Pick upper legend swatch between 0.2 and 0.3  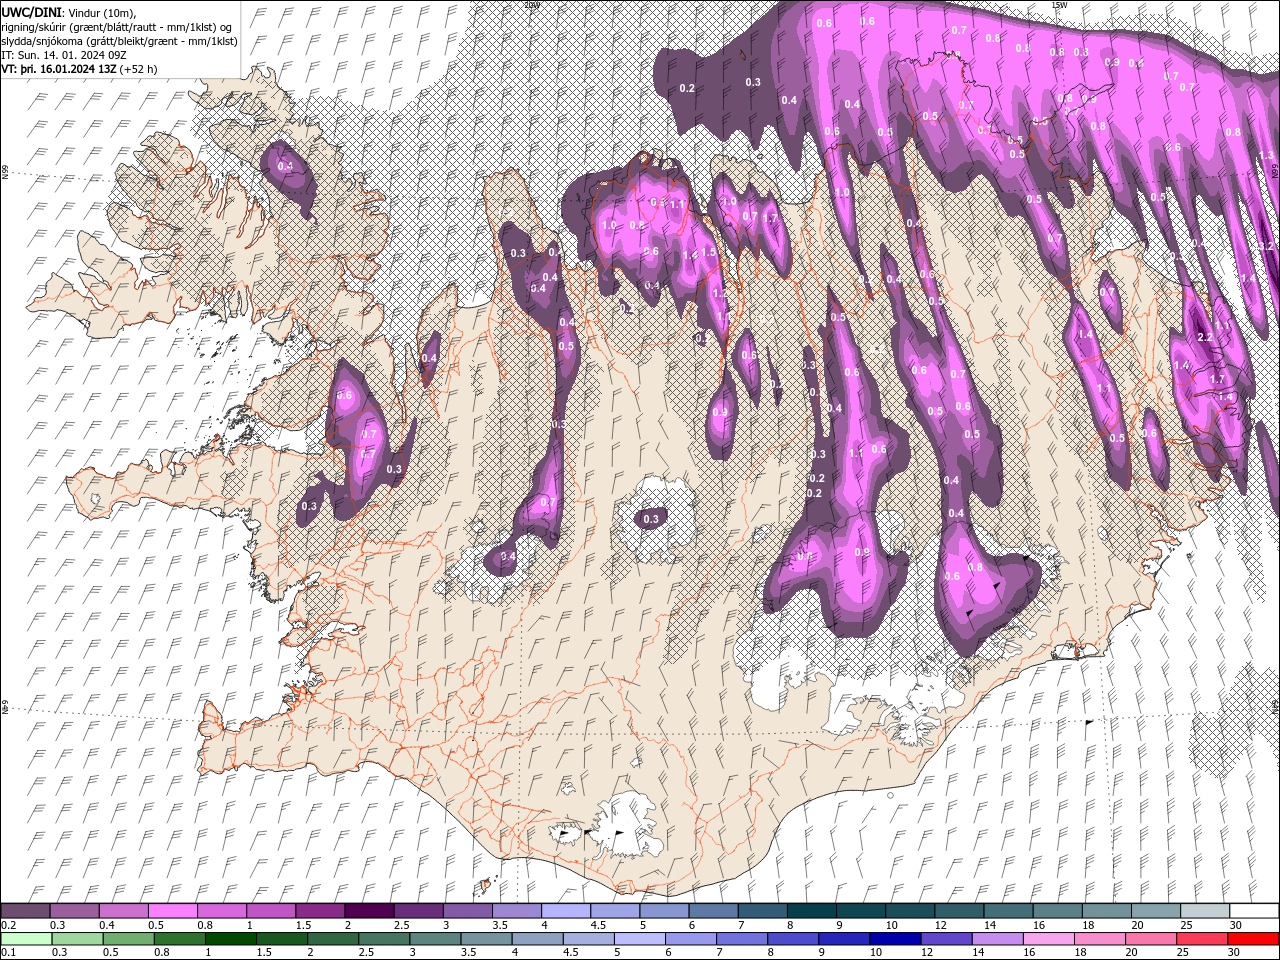click(x=25, y=911)
